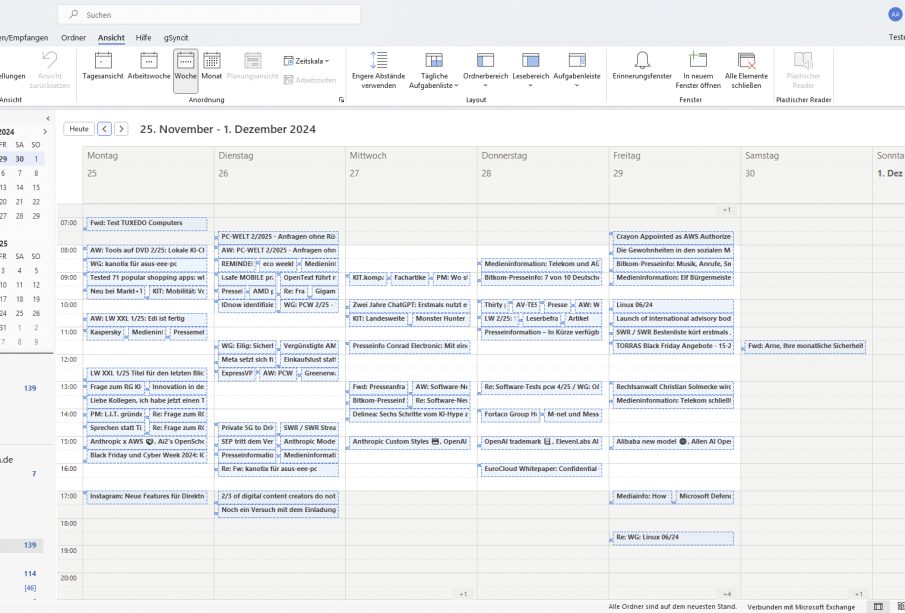Click Alle Elemente schließen
This screenshot has height=613, width=905.
[x=746, y=70]
